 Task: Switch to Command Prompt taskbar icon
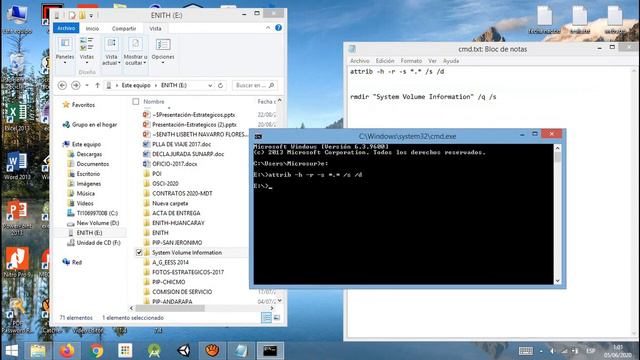(270, 351)
